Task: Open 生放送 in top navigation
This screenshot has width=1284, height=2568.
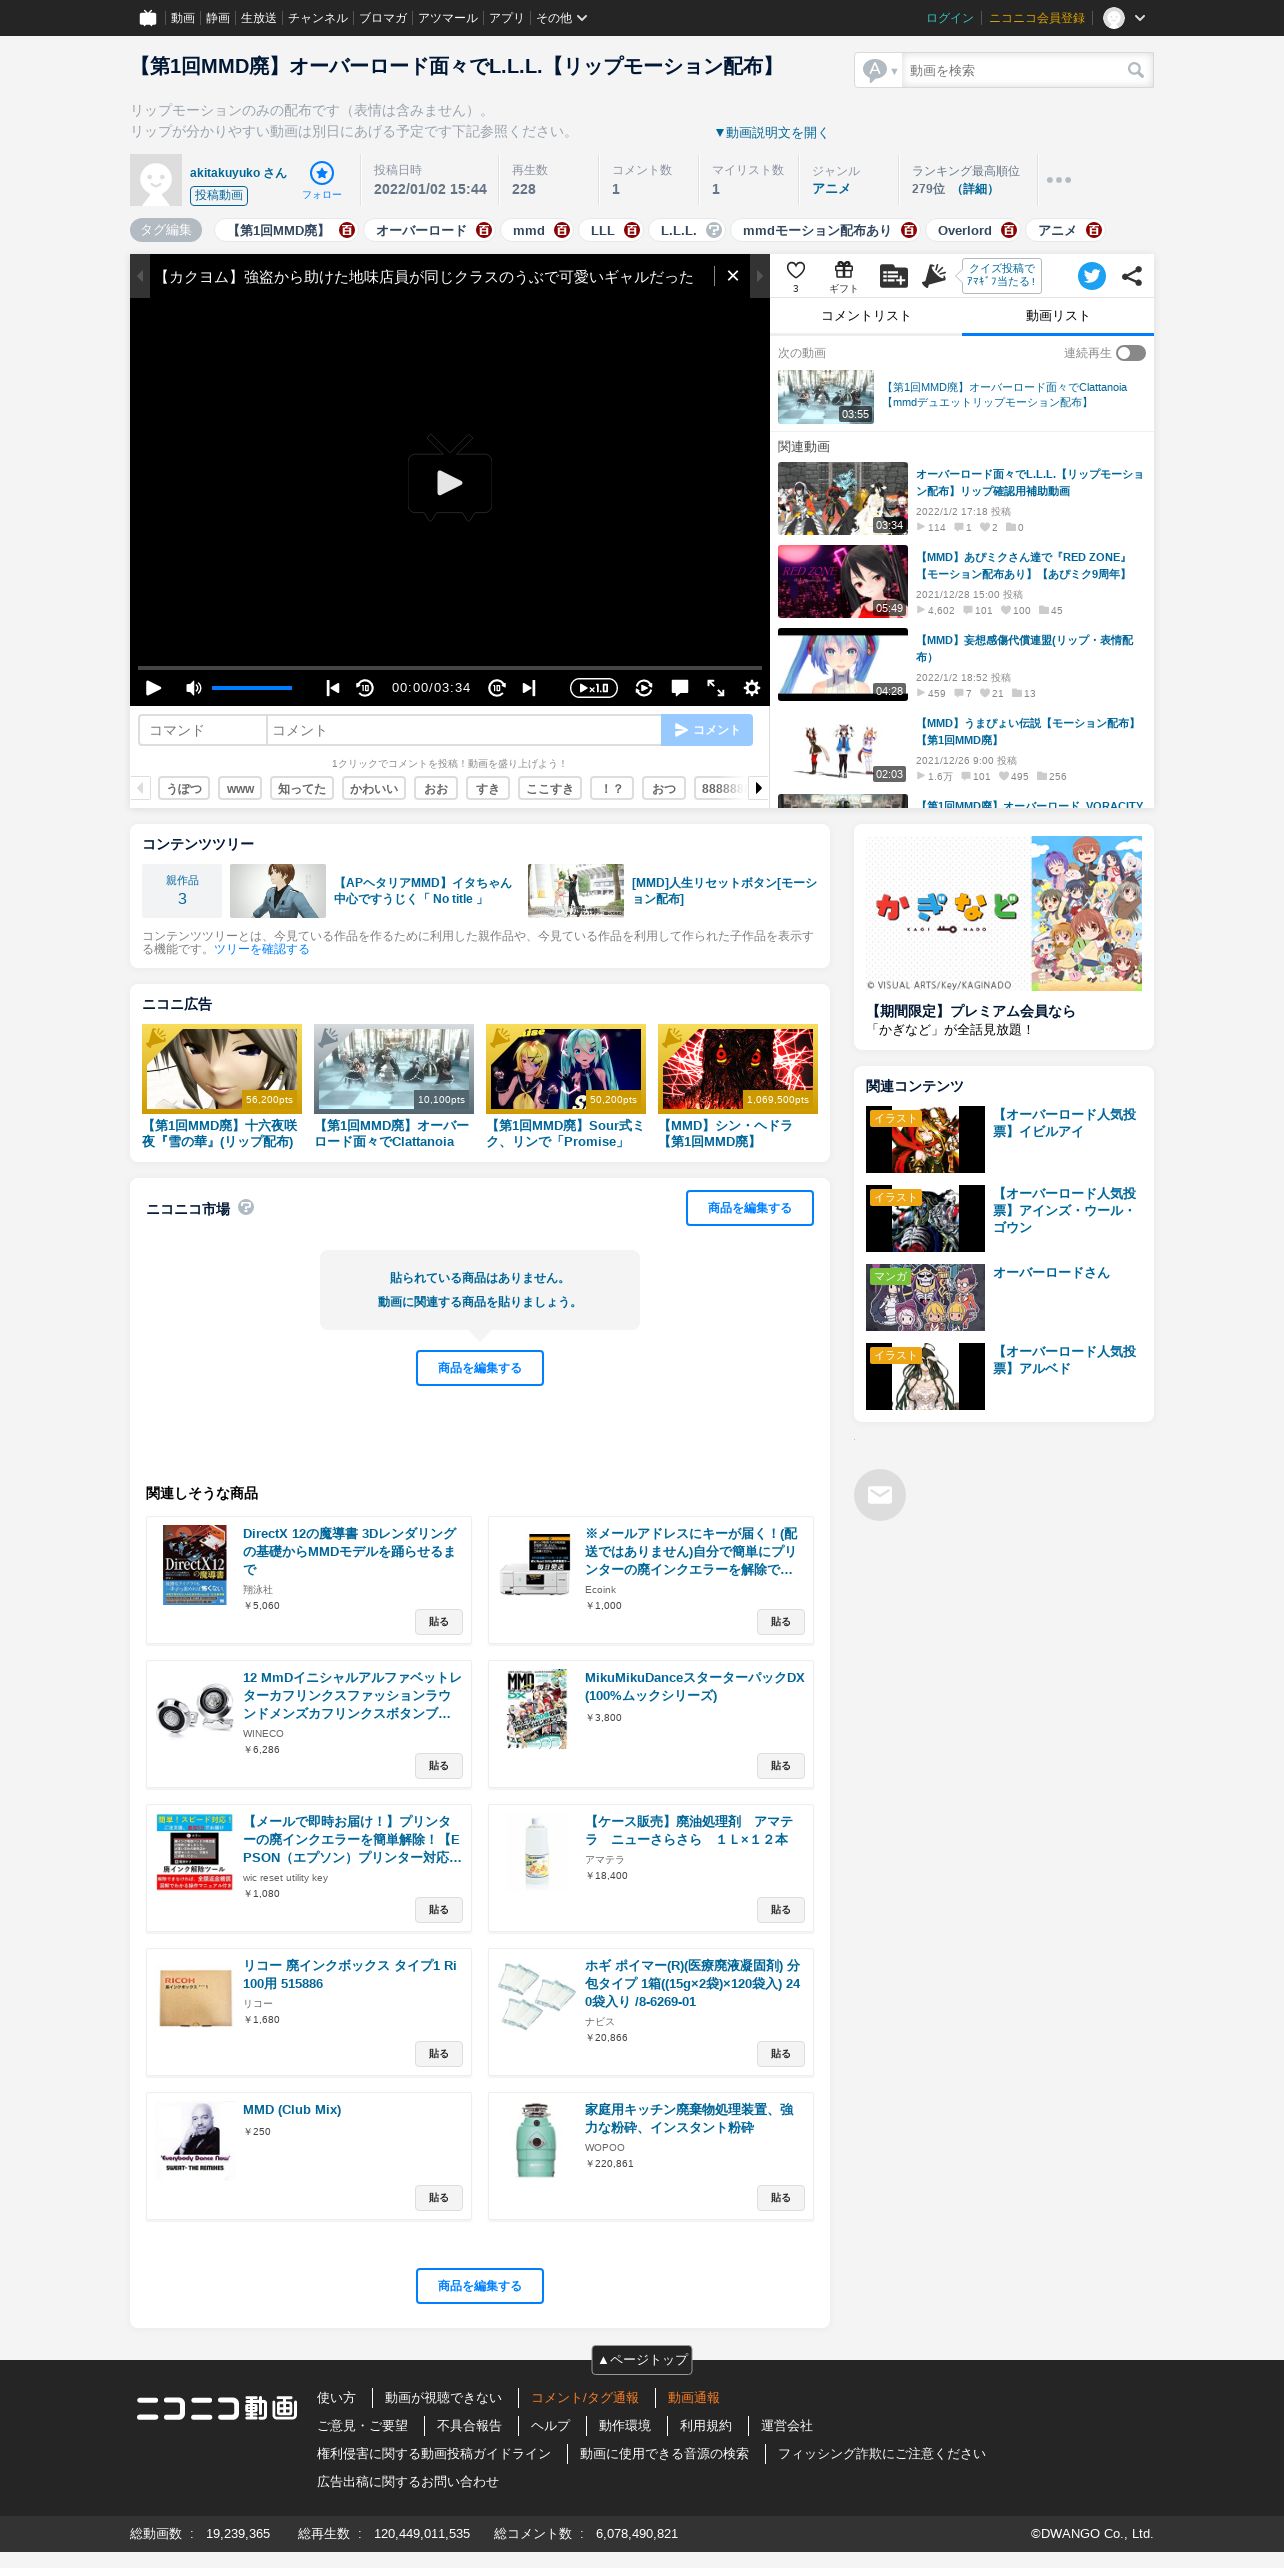Action: 258,18
